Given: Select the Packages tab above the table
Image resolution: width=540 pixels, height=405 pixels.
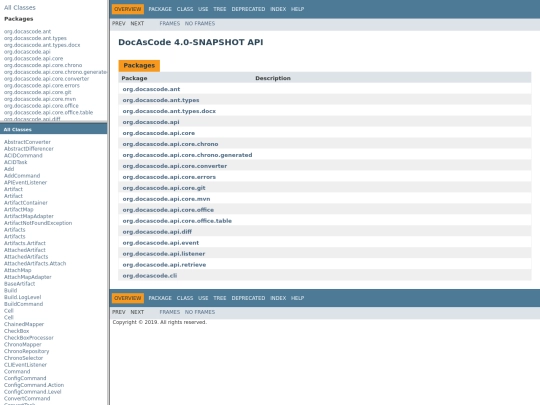Looking at the screenshot, I should tap(139, 65).
